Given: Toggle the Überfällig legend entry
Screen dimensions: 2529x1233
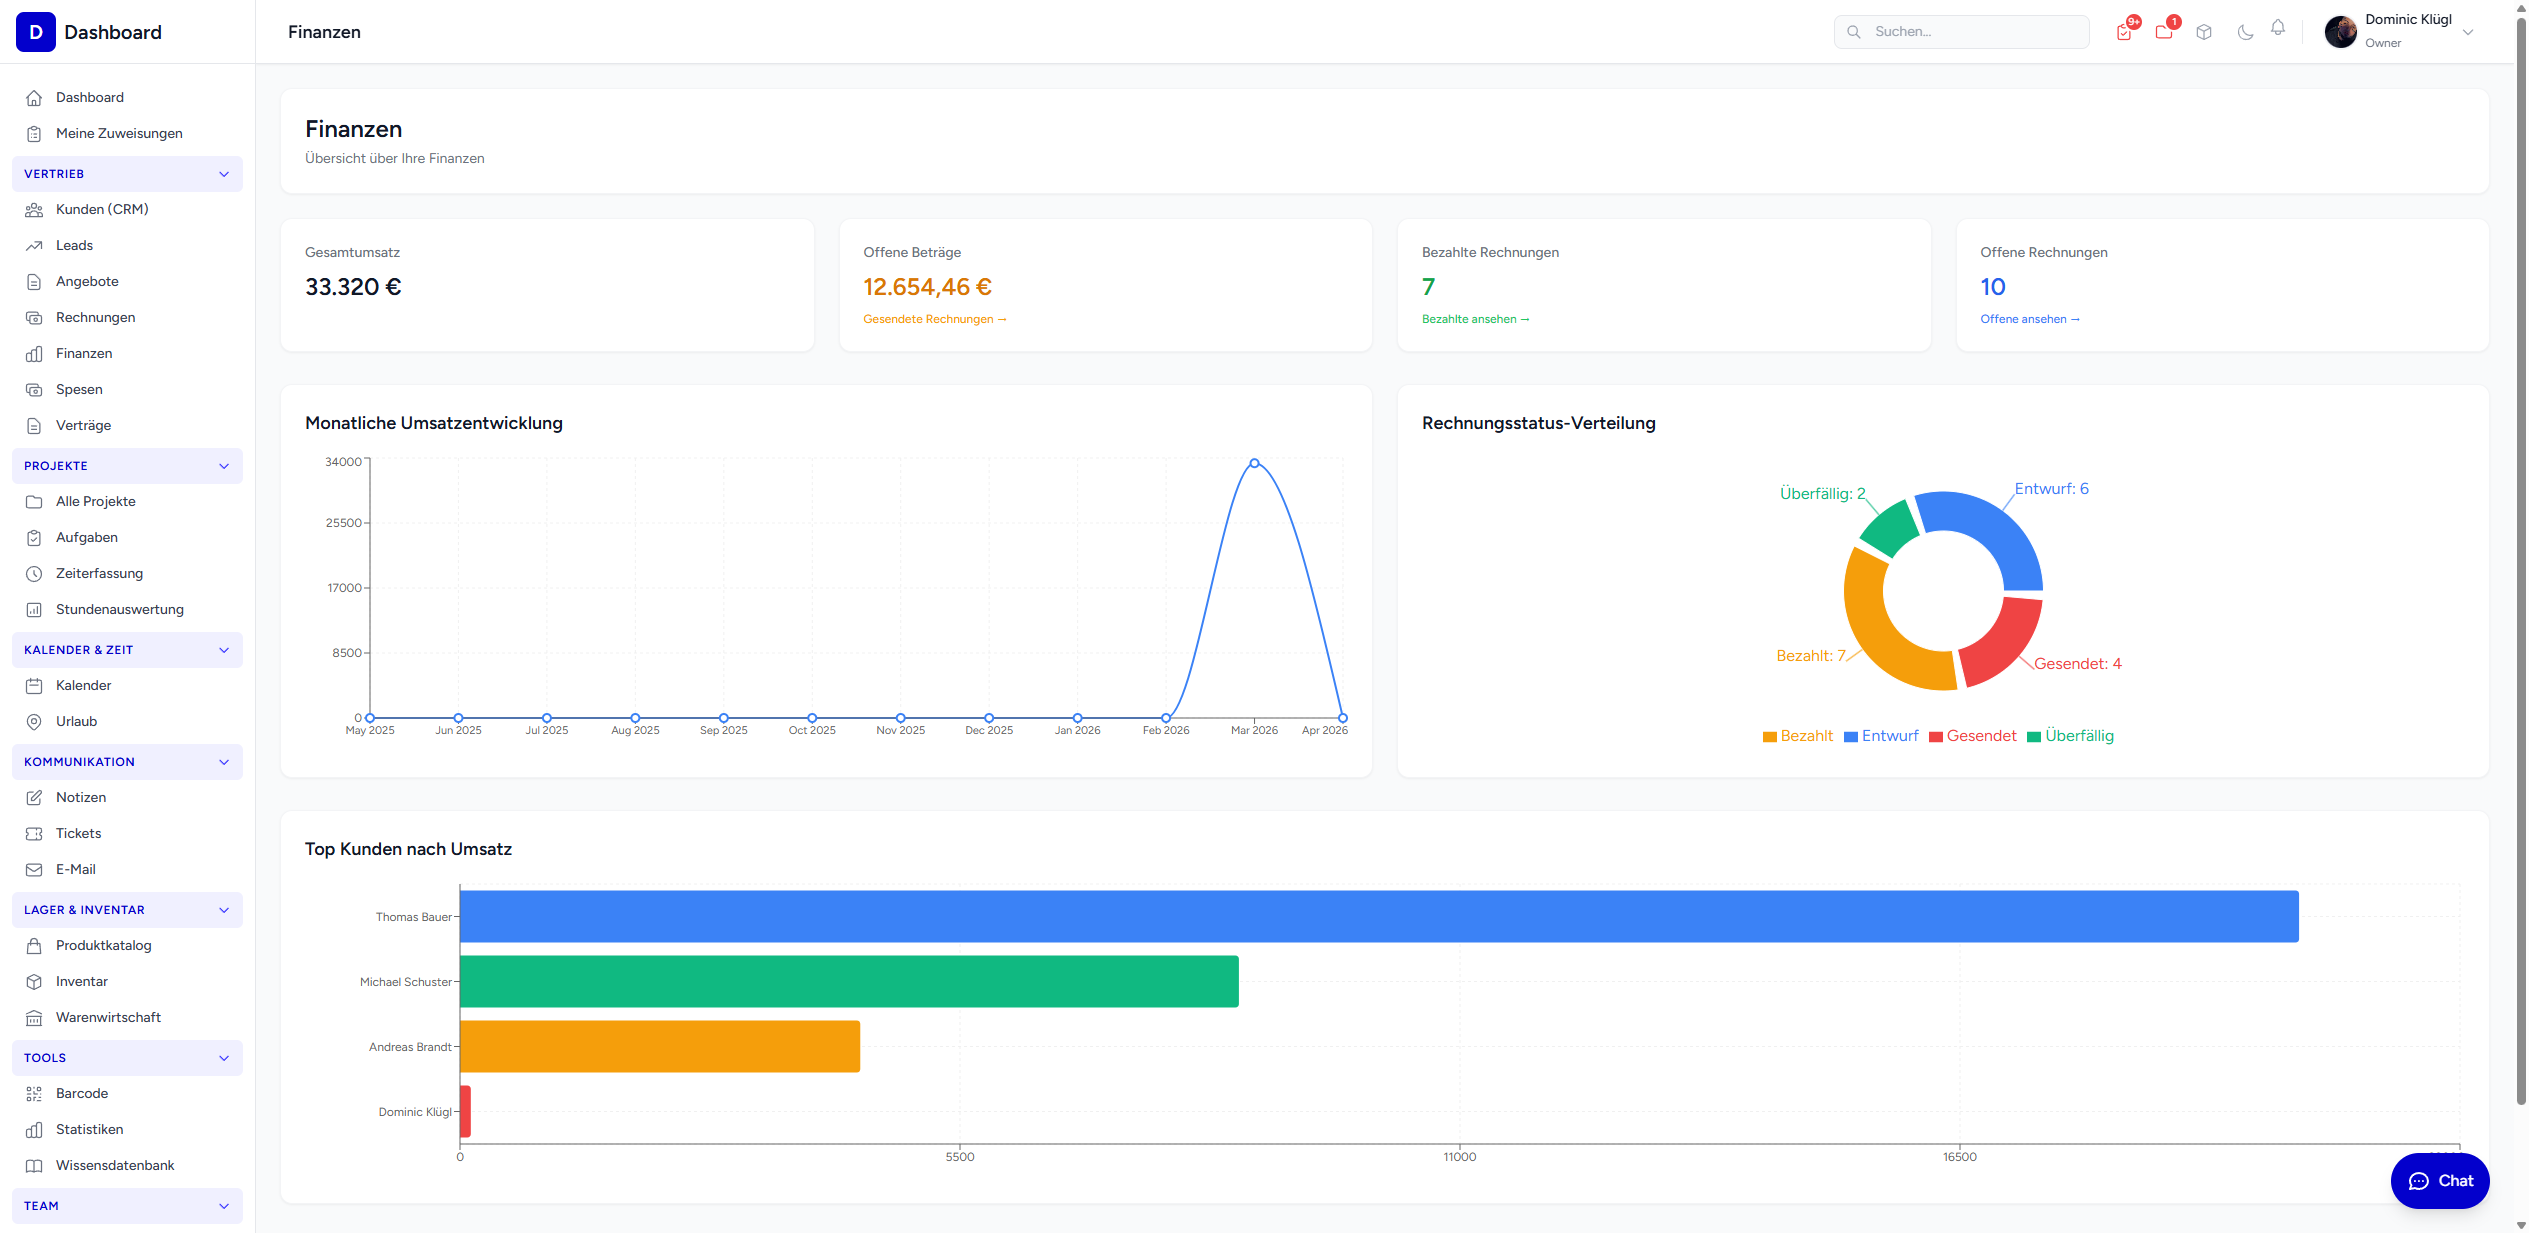Looking at the screenshot, I should pyautogui.click(x=2070, y=736).
